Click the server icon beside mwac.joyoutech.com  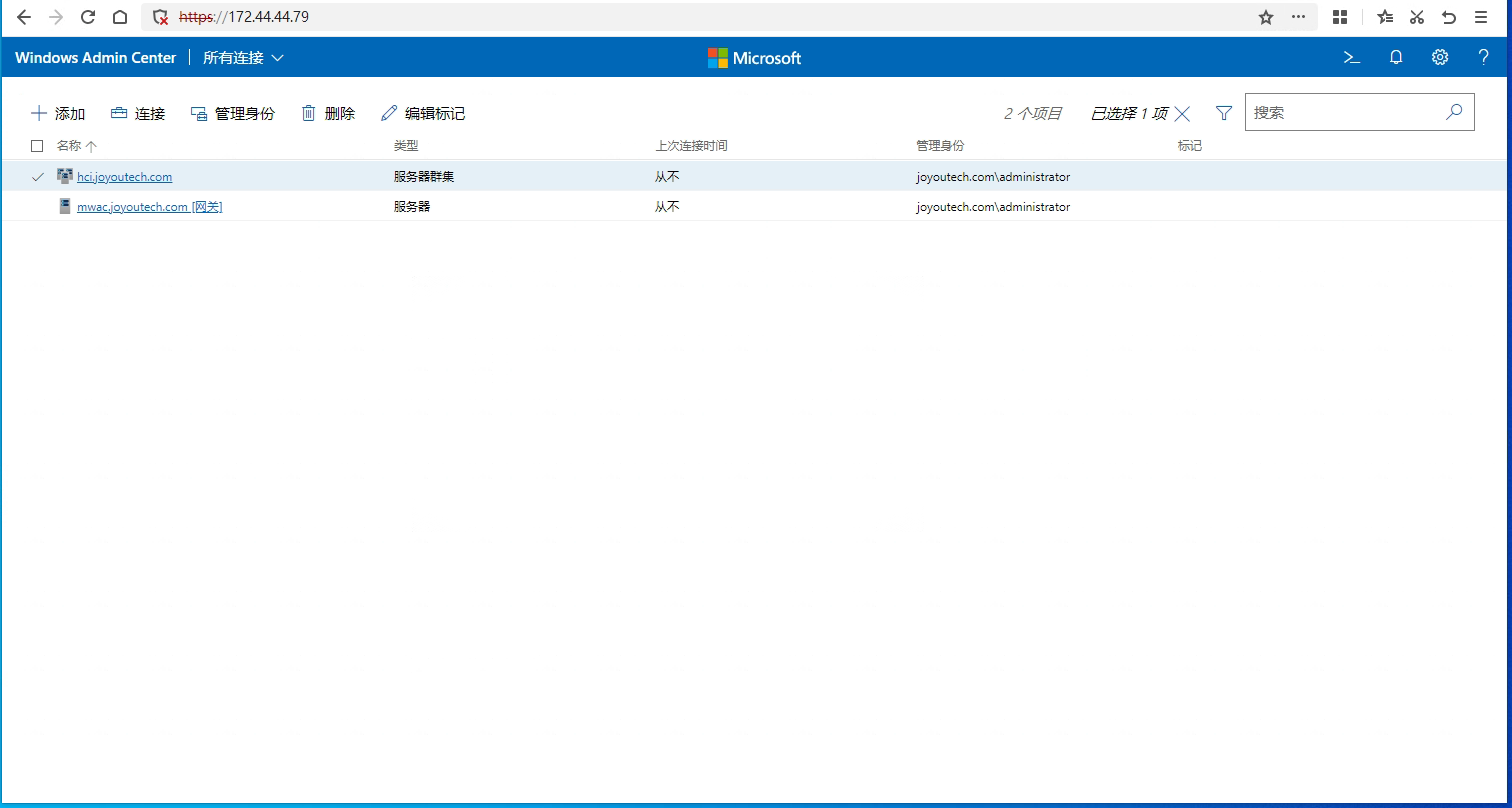[x=65, y=206]
